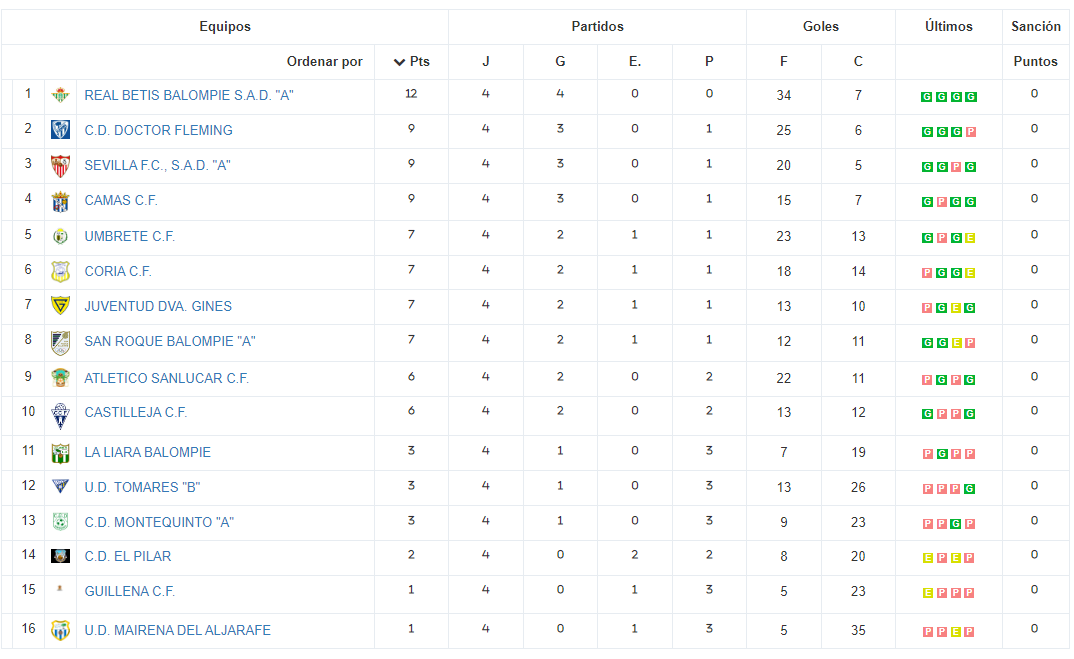Open the U.D. TOMARES "B" team link
This screenshot has height=659, width=1074.
[142, 487]
